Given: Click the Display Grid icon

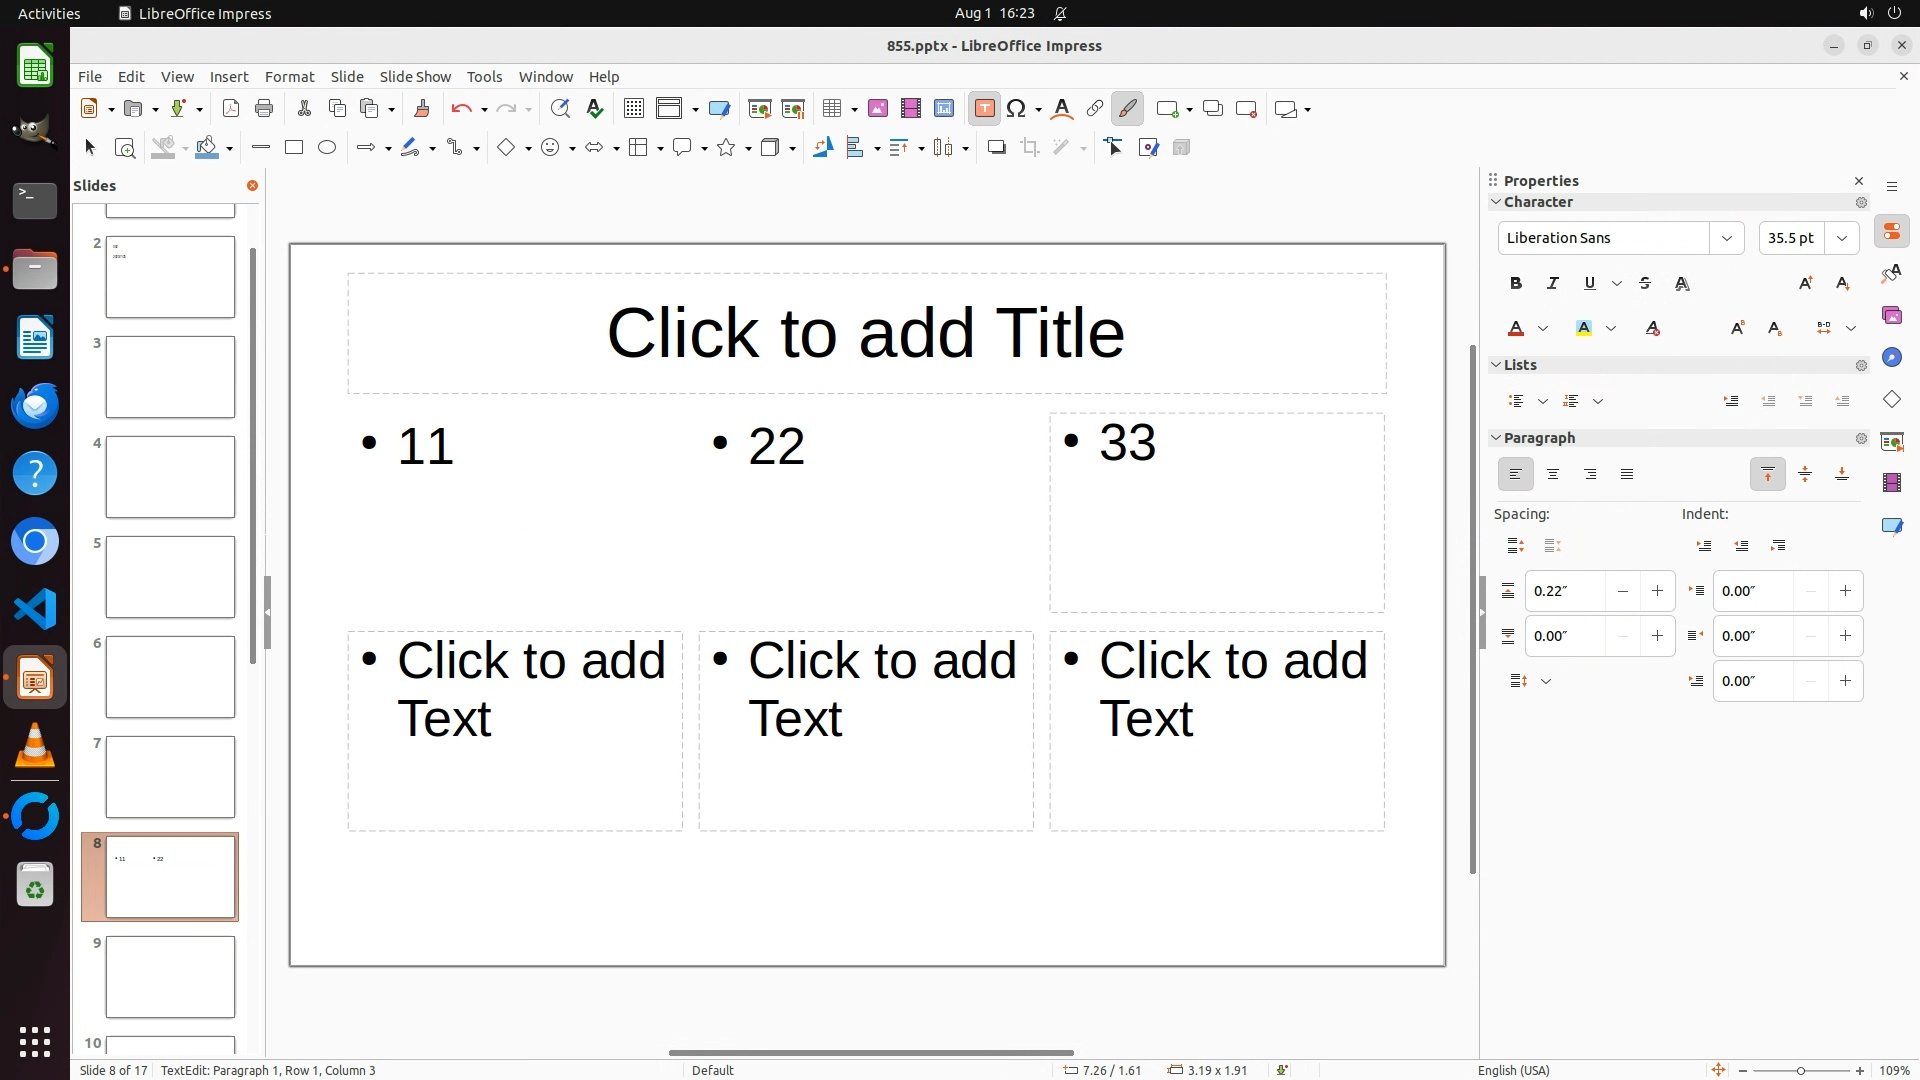Looking at the screenshot, I should [633, 109].
